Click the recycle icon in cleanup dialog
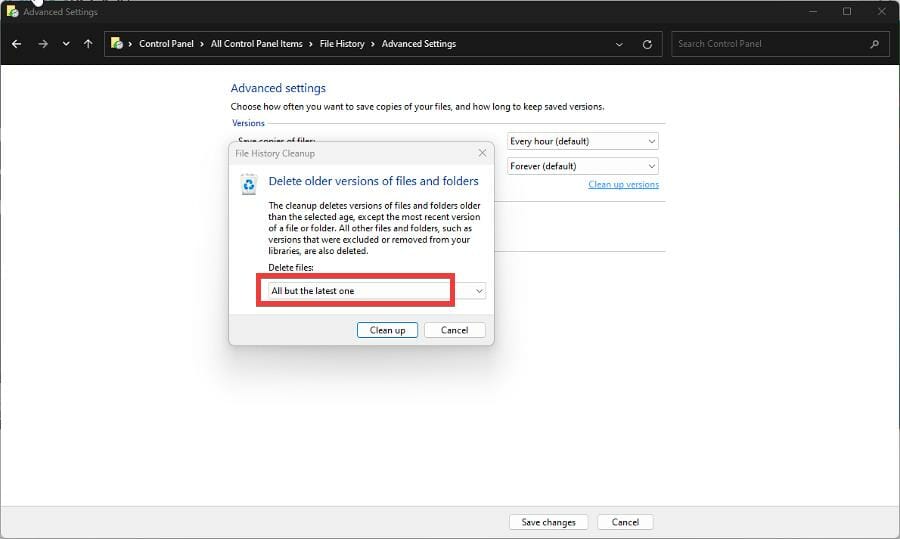The width and height of the screenshot is (900, 539). pos(249,184)
